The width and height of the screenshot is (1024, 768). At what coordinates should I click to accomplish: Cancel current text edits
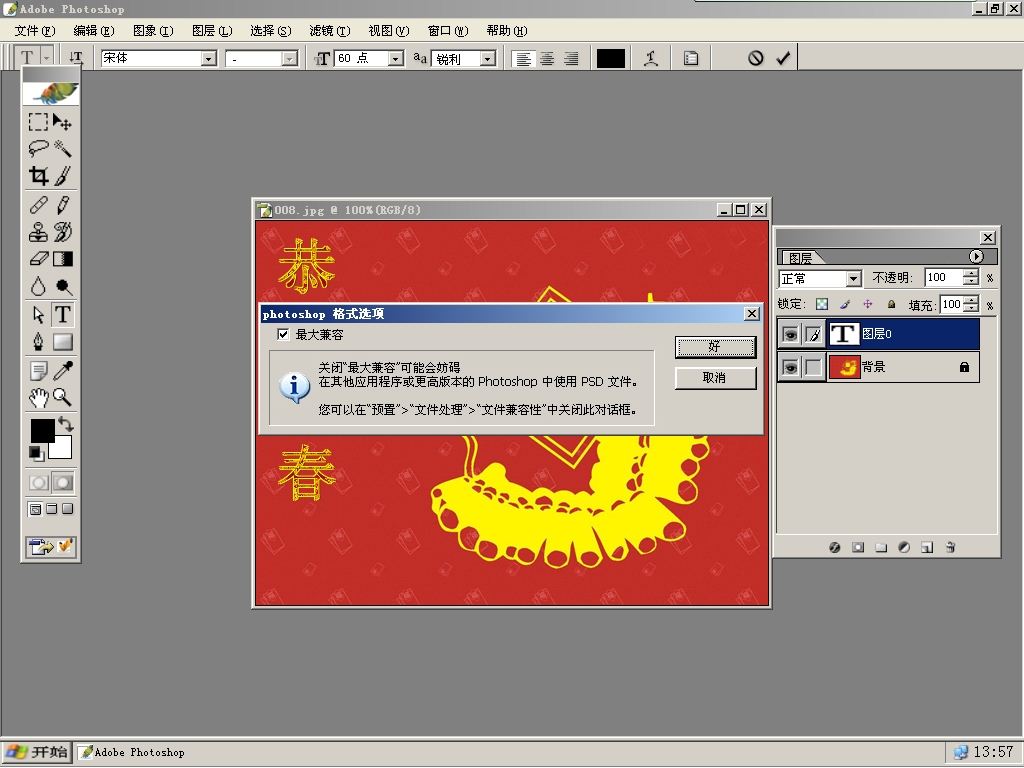(756, 58)
